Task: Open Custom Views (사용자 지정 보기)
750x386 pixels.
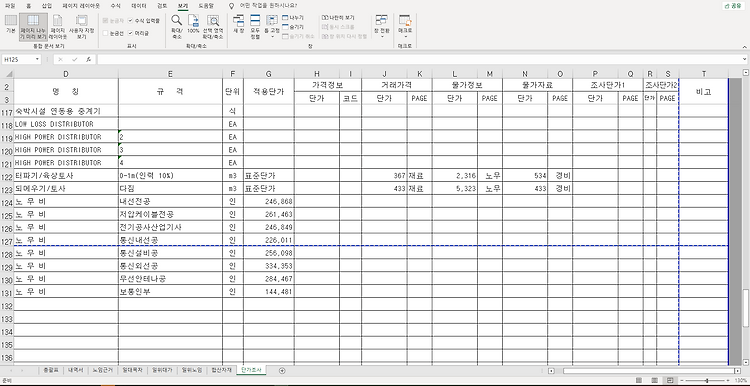Action: 82,26
